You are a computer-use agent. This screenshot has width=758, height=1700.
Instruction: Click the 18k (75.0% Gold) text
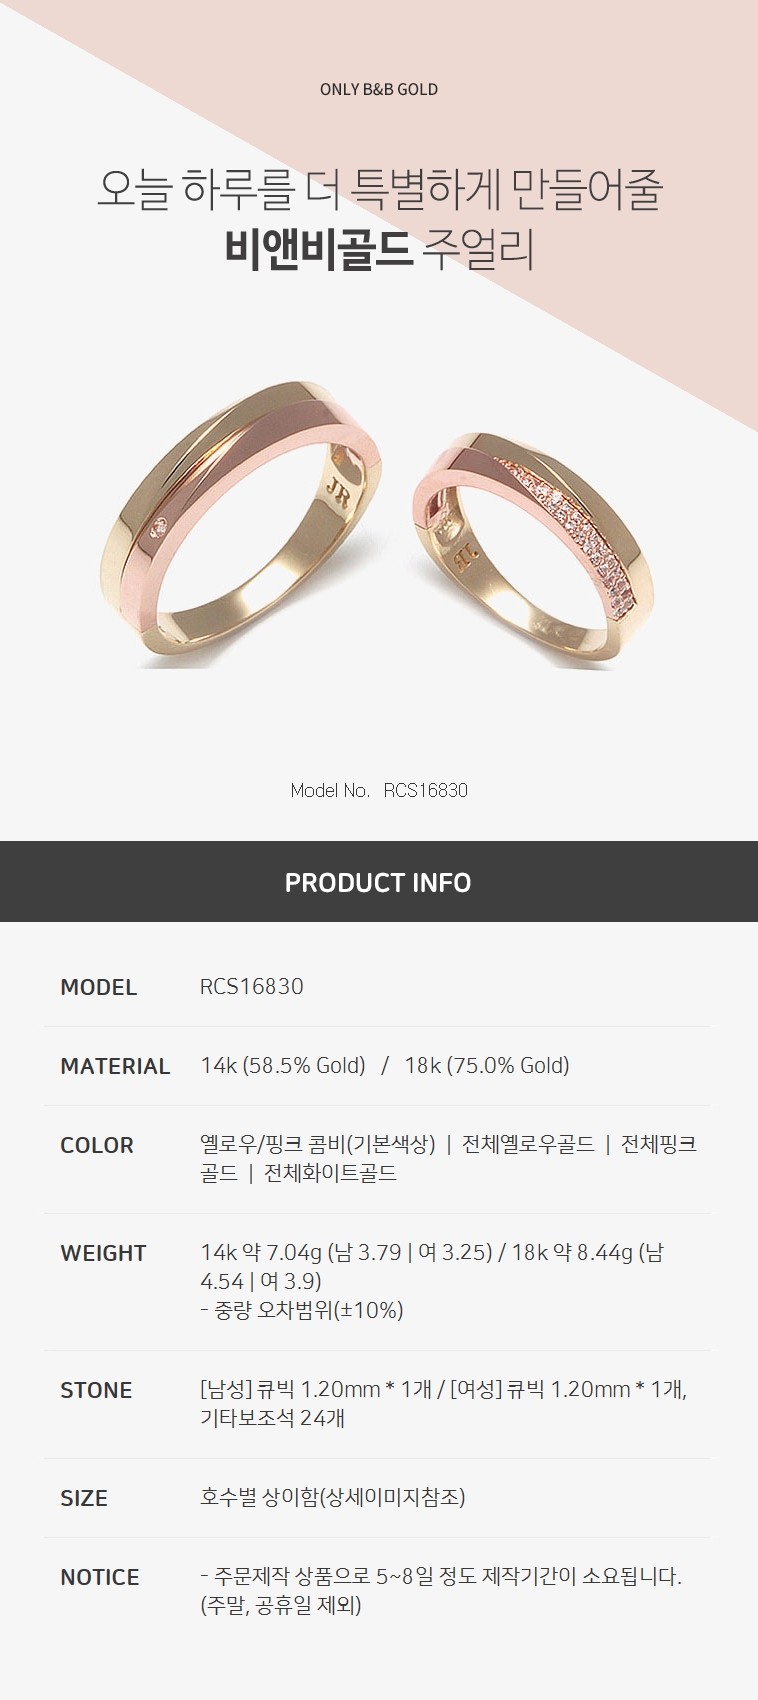(x=487, y=1066)
